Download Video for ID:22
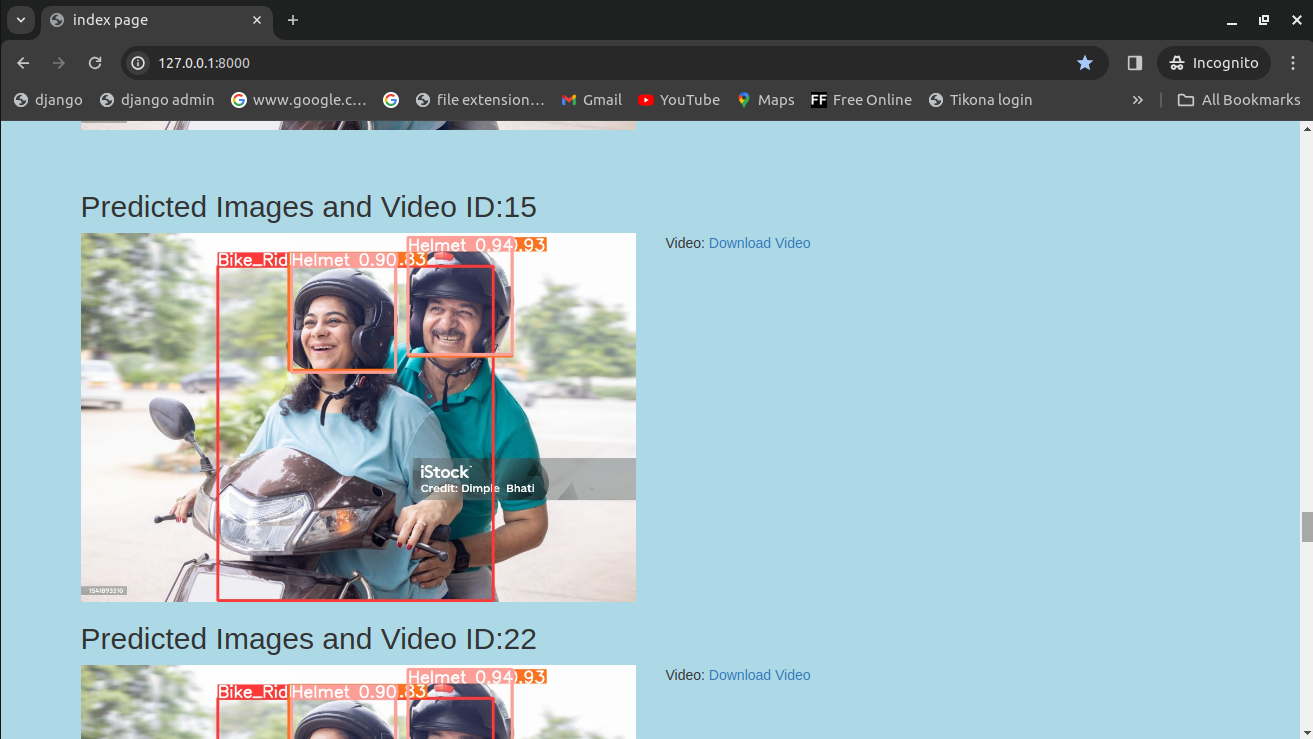Screen dimensions: 1313x739 coord(759,675)
